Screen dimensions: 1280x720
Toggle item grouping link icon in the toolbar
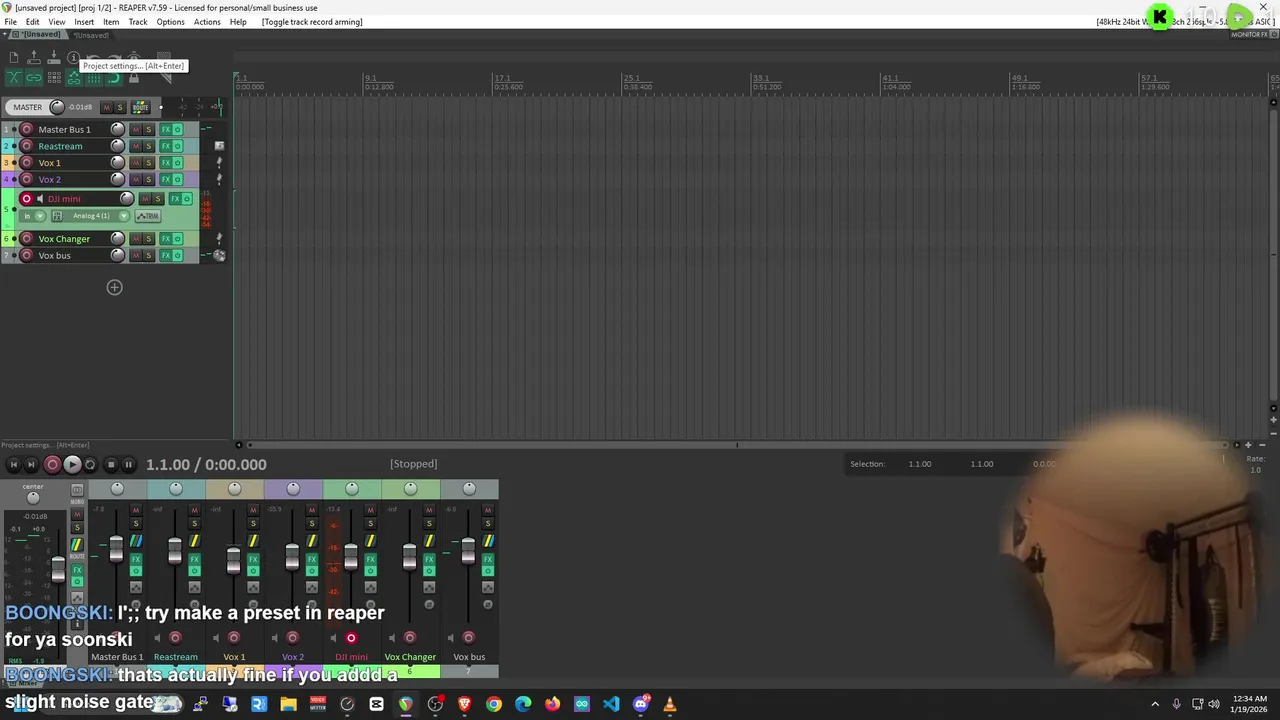34,77
